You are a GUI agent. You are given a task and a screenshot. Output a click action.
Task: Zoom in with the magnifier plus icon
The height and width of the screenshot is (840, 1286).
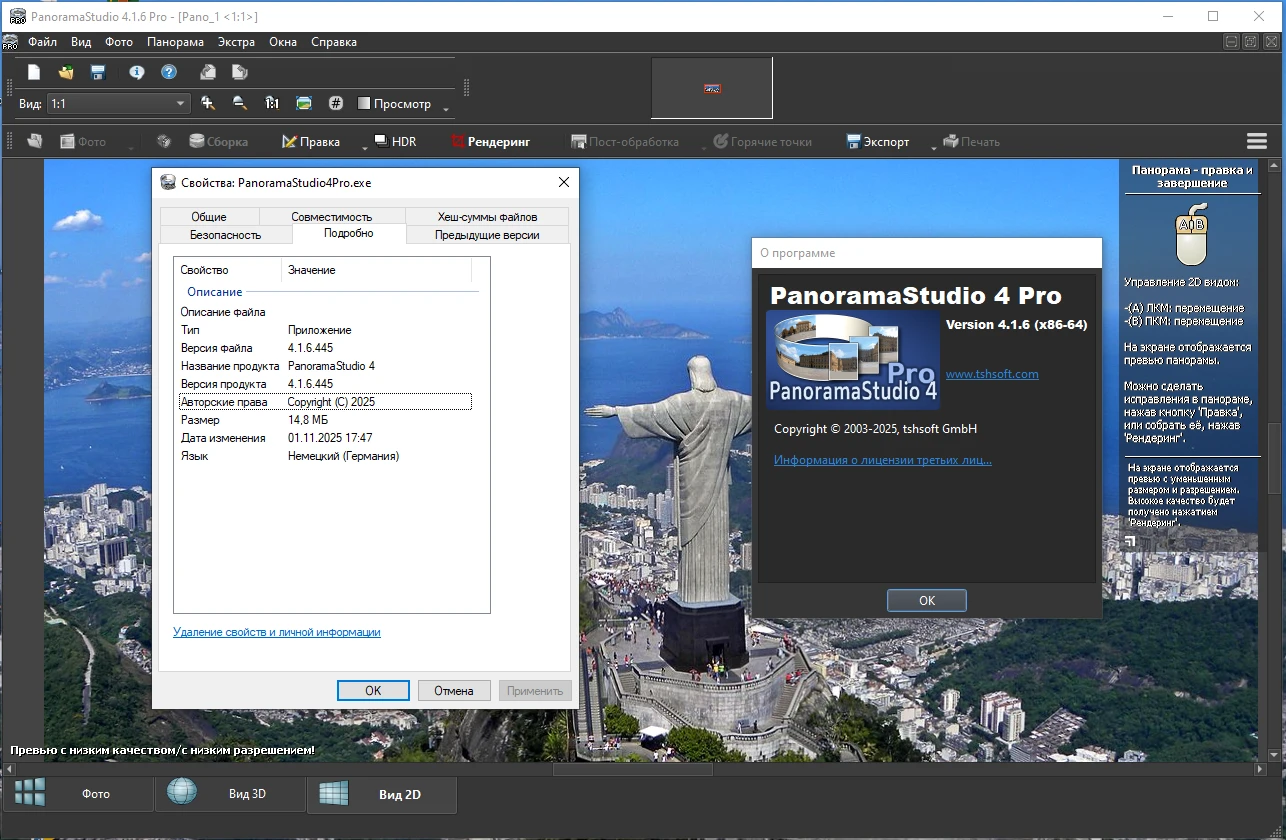(x=208, y=103)
